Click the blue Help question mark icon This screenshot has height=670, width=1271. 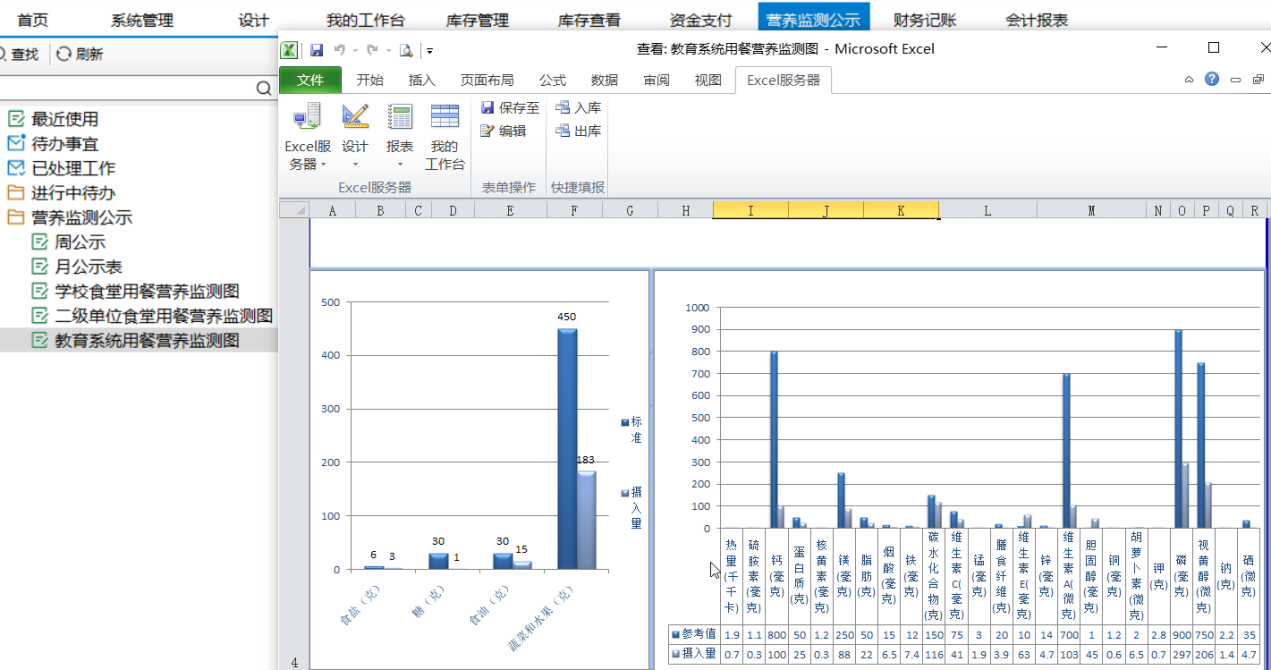tap(1212, 79)
